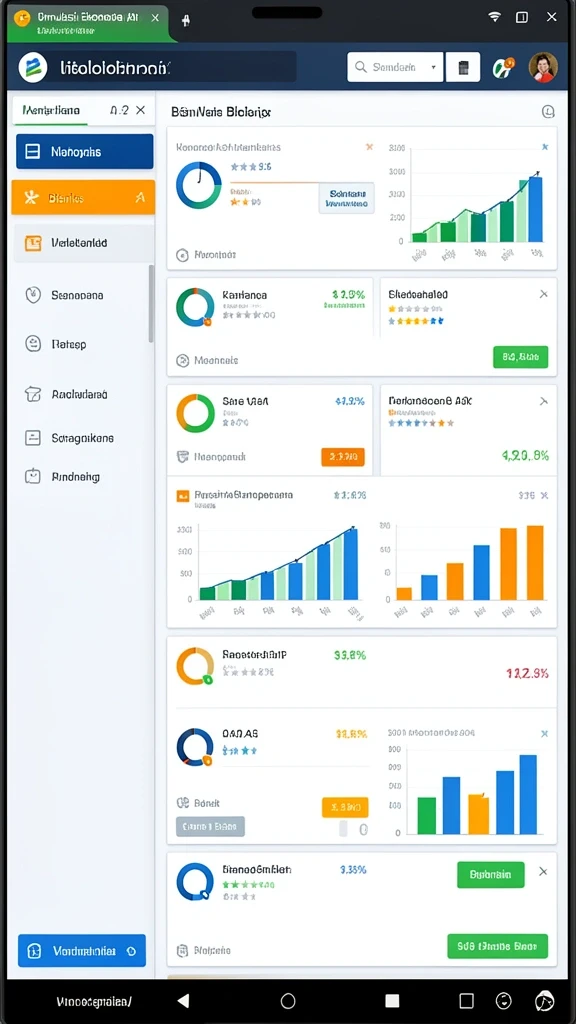Open the search dropdown arrow
The height and width of the screenshot is (1024, 576).
433,67
